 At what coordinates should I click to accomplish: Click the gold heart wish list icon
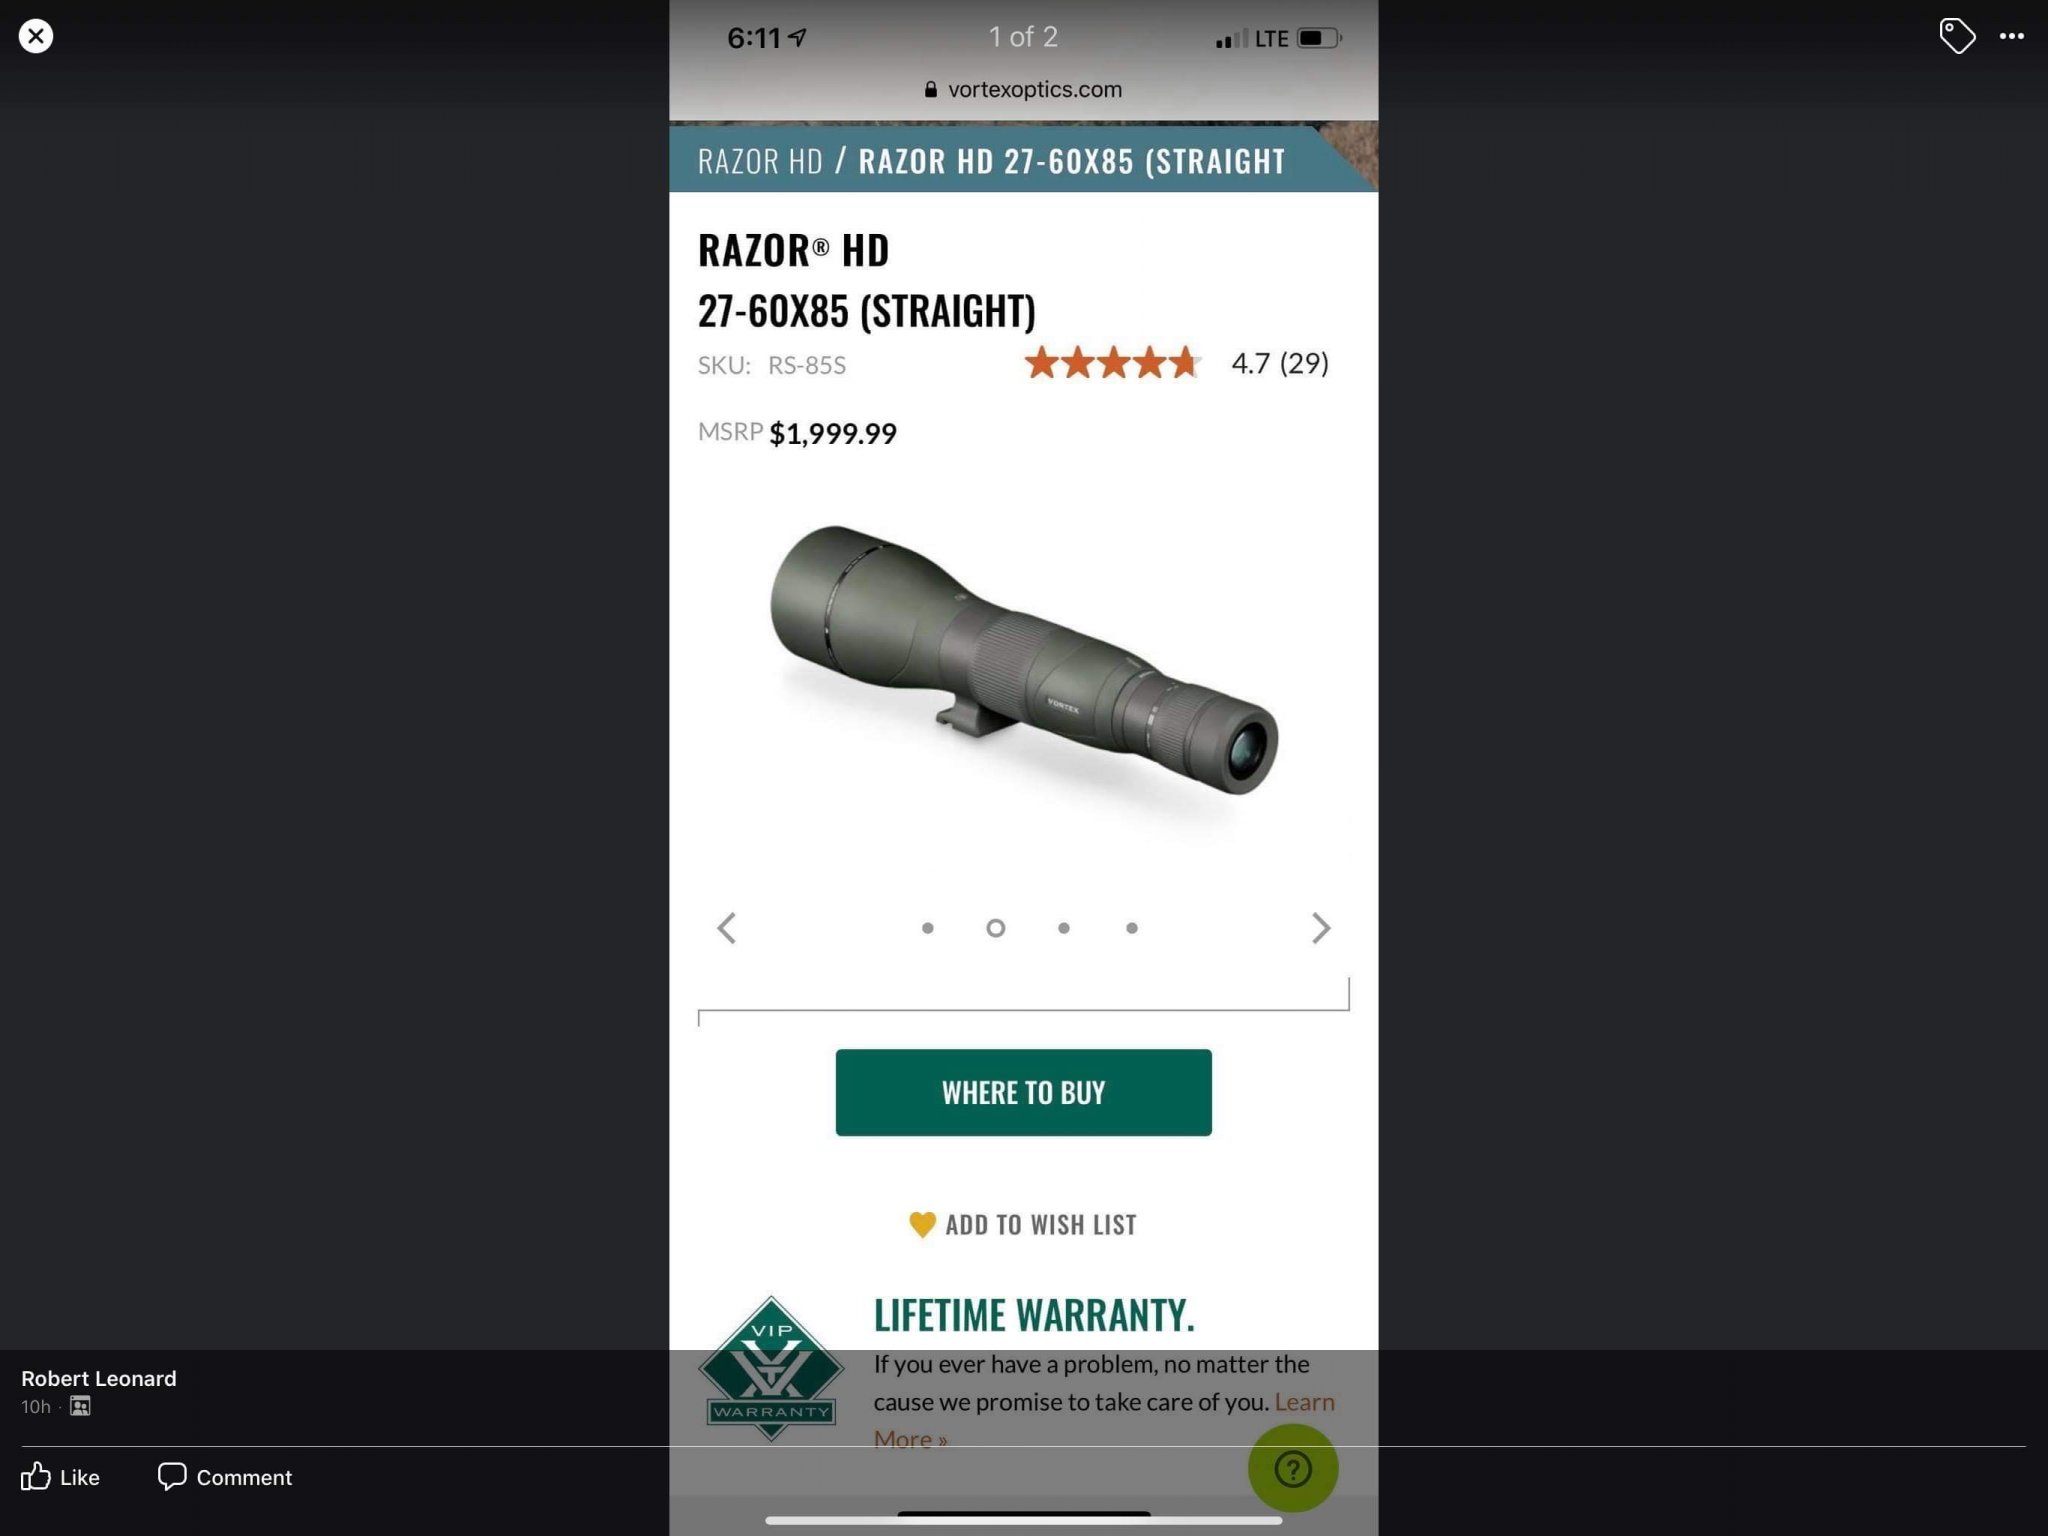tap(922, 1224)
